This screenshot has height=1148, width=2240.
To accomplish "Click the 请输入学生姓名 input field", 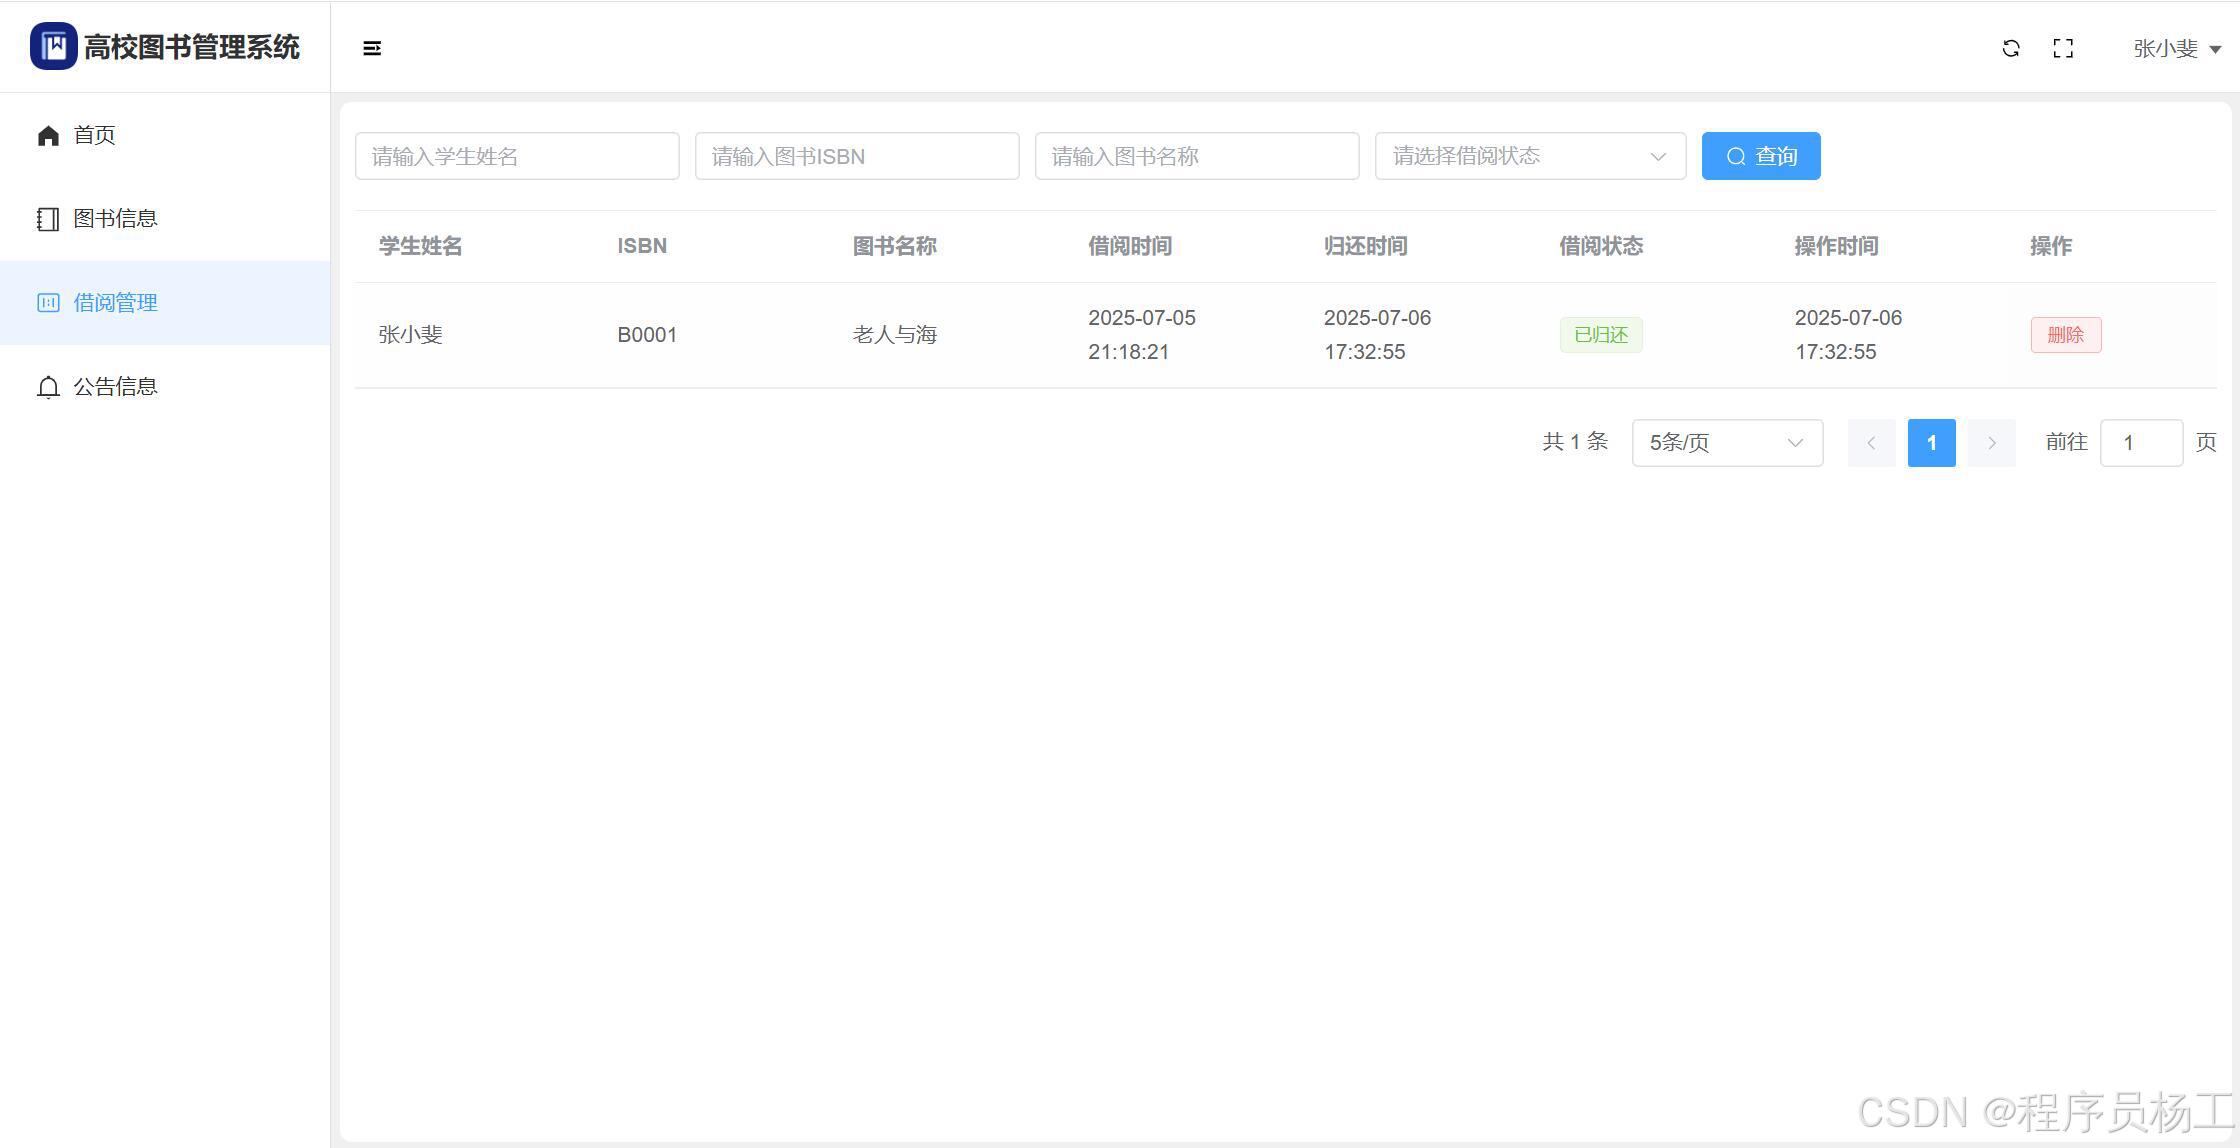I will pyautogui.click(x=517, y=156).
